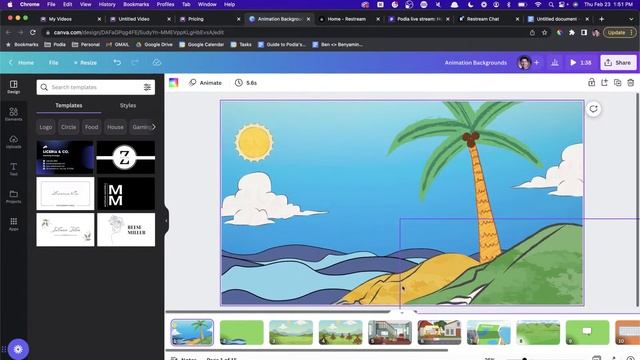Hide the page thumbnails strip chevron
The height and width of the screenshot is (360, 640).
click(x=402, y=313)
